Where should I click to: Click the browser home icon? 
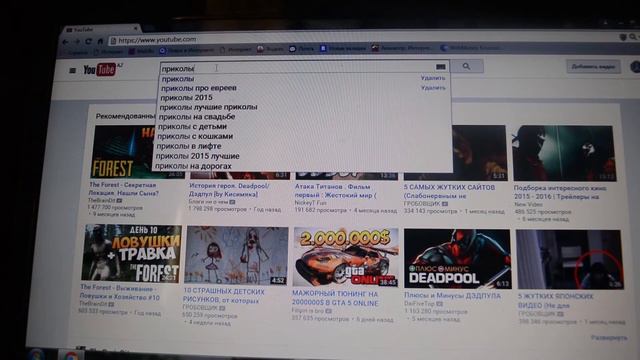[100, 41]
